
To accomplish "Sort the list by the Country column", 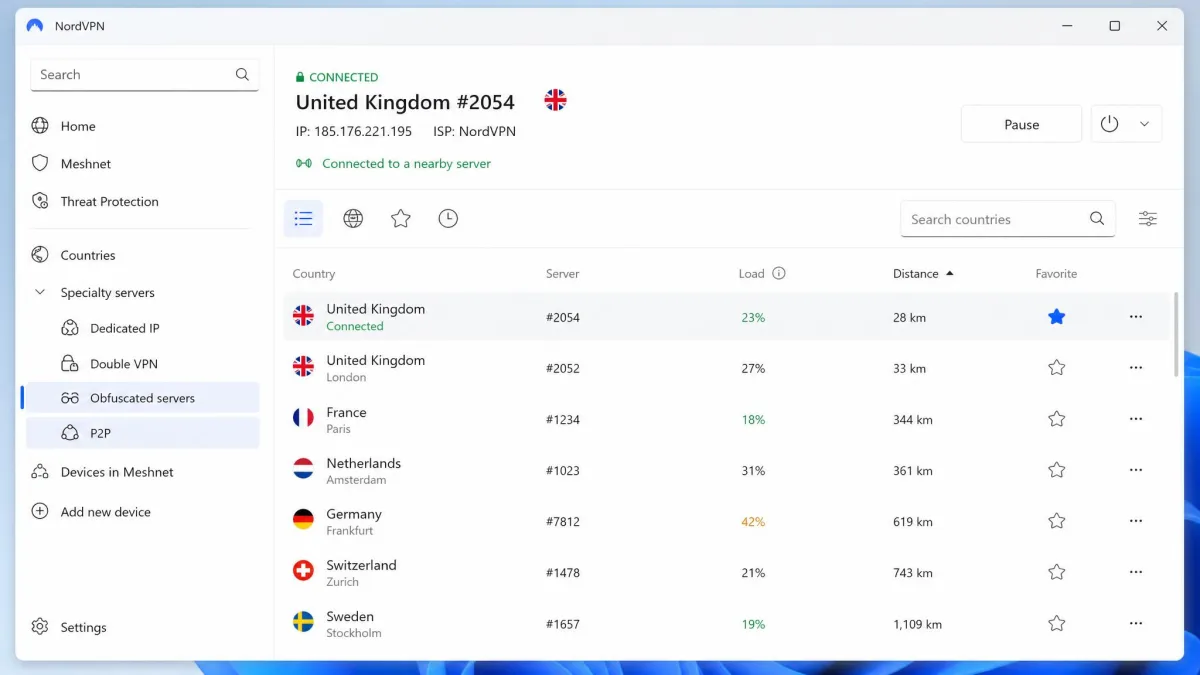I will tap(314, 274).
